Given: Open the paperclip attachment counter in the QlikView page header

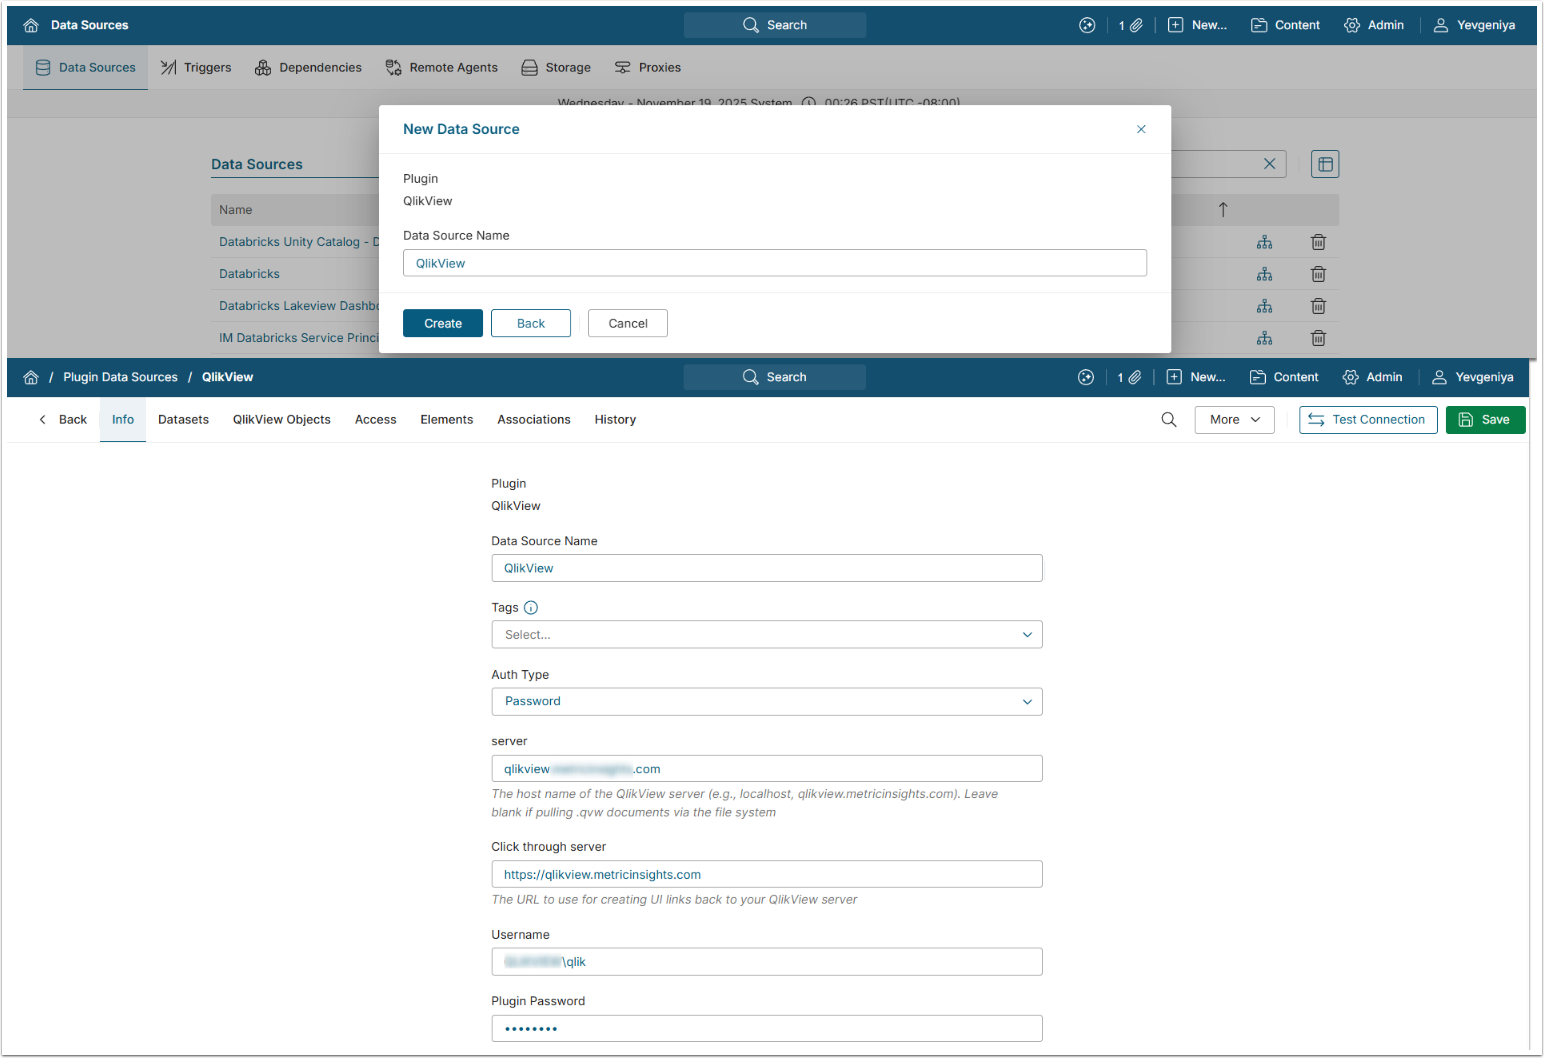Looking at the screenshot, I should [x=1130, y=377].
